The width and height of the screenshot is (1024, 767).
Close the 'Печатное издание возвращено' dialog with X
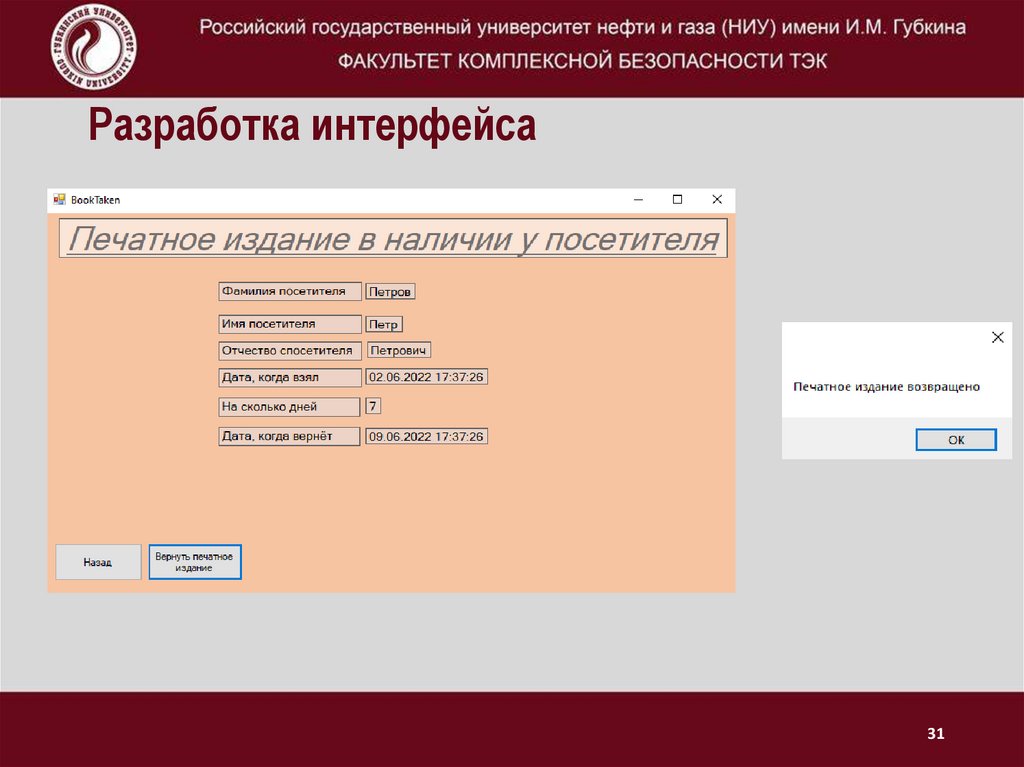(997, 338)
